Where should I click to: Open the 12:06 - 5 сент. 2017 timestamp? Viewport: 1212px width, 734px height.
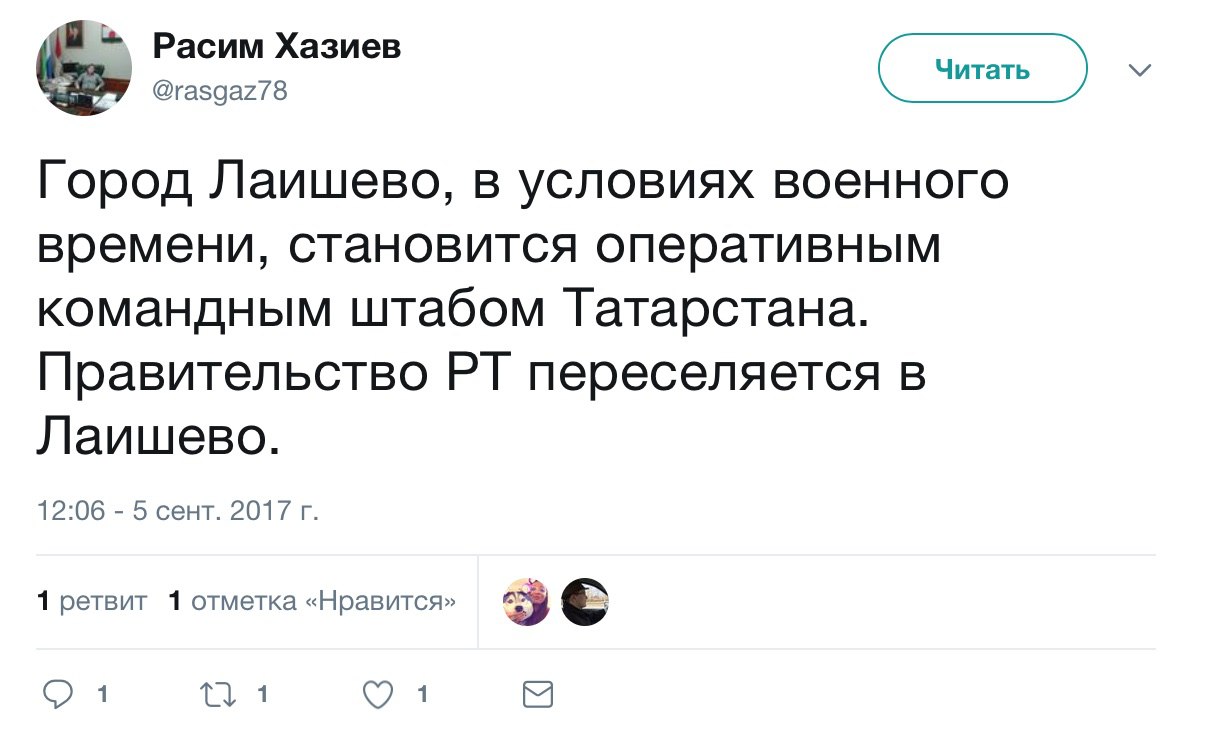click(178, 512)
